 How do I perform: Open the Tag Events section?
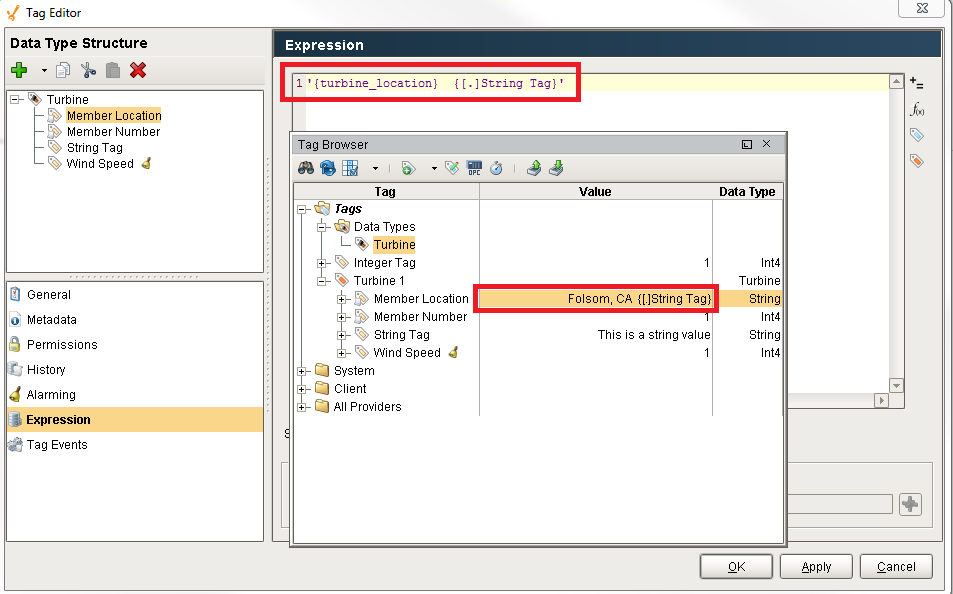tap(57, 445)
